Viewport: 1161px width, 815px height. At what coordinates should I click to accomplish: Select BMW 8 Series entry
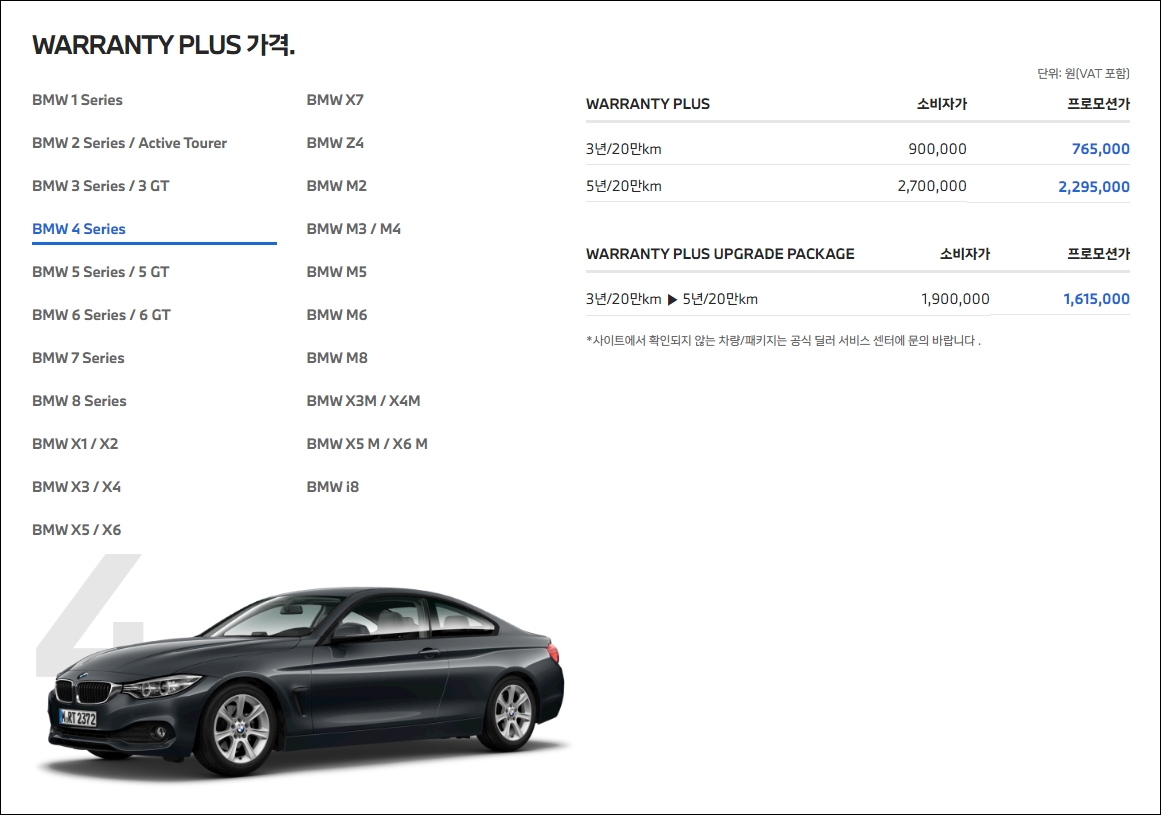coord(79,400)
